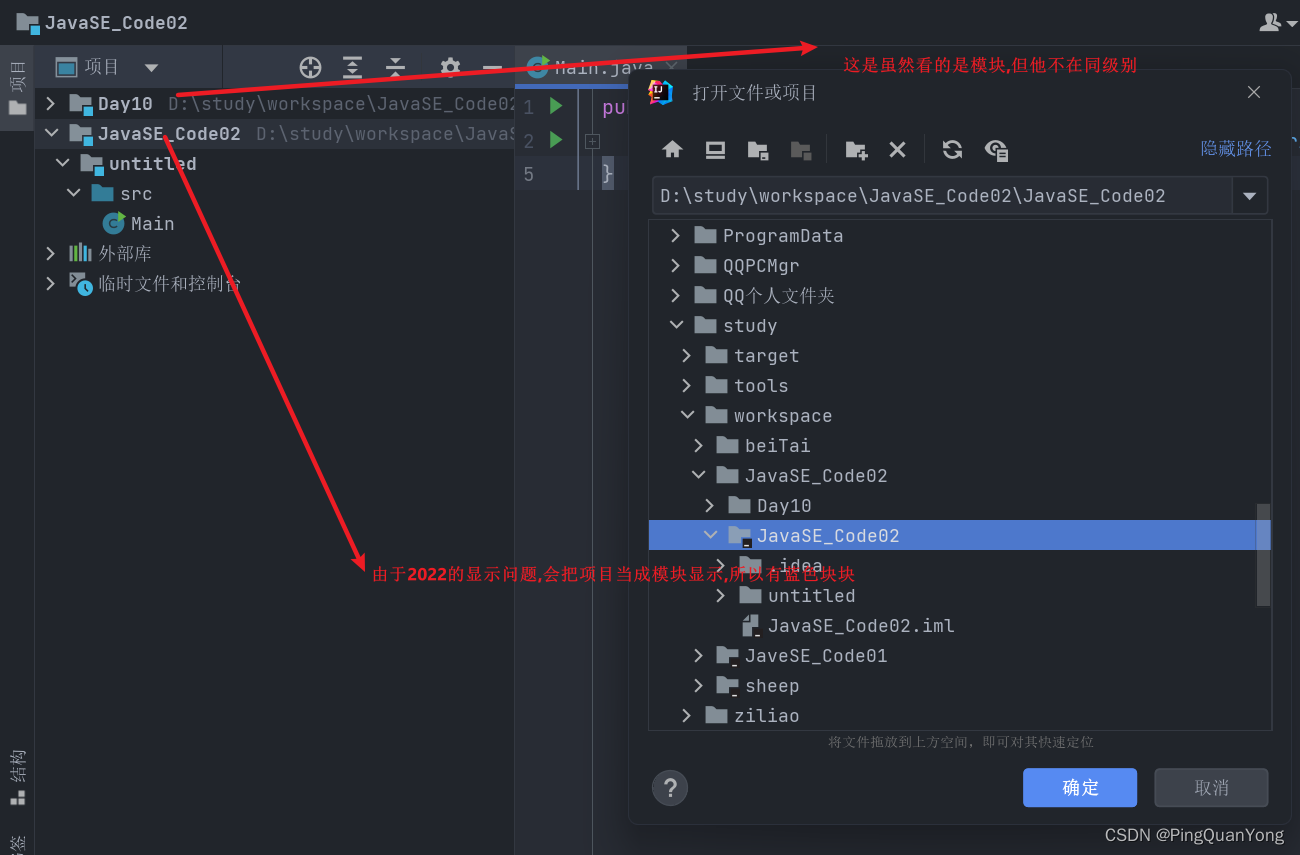Select the ziliao folder in dialog tree
This screenshot has width=1300, height=855.
(x=752, y=715)
